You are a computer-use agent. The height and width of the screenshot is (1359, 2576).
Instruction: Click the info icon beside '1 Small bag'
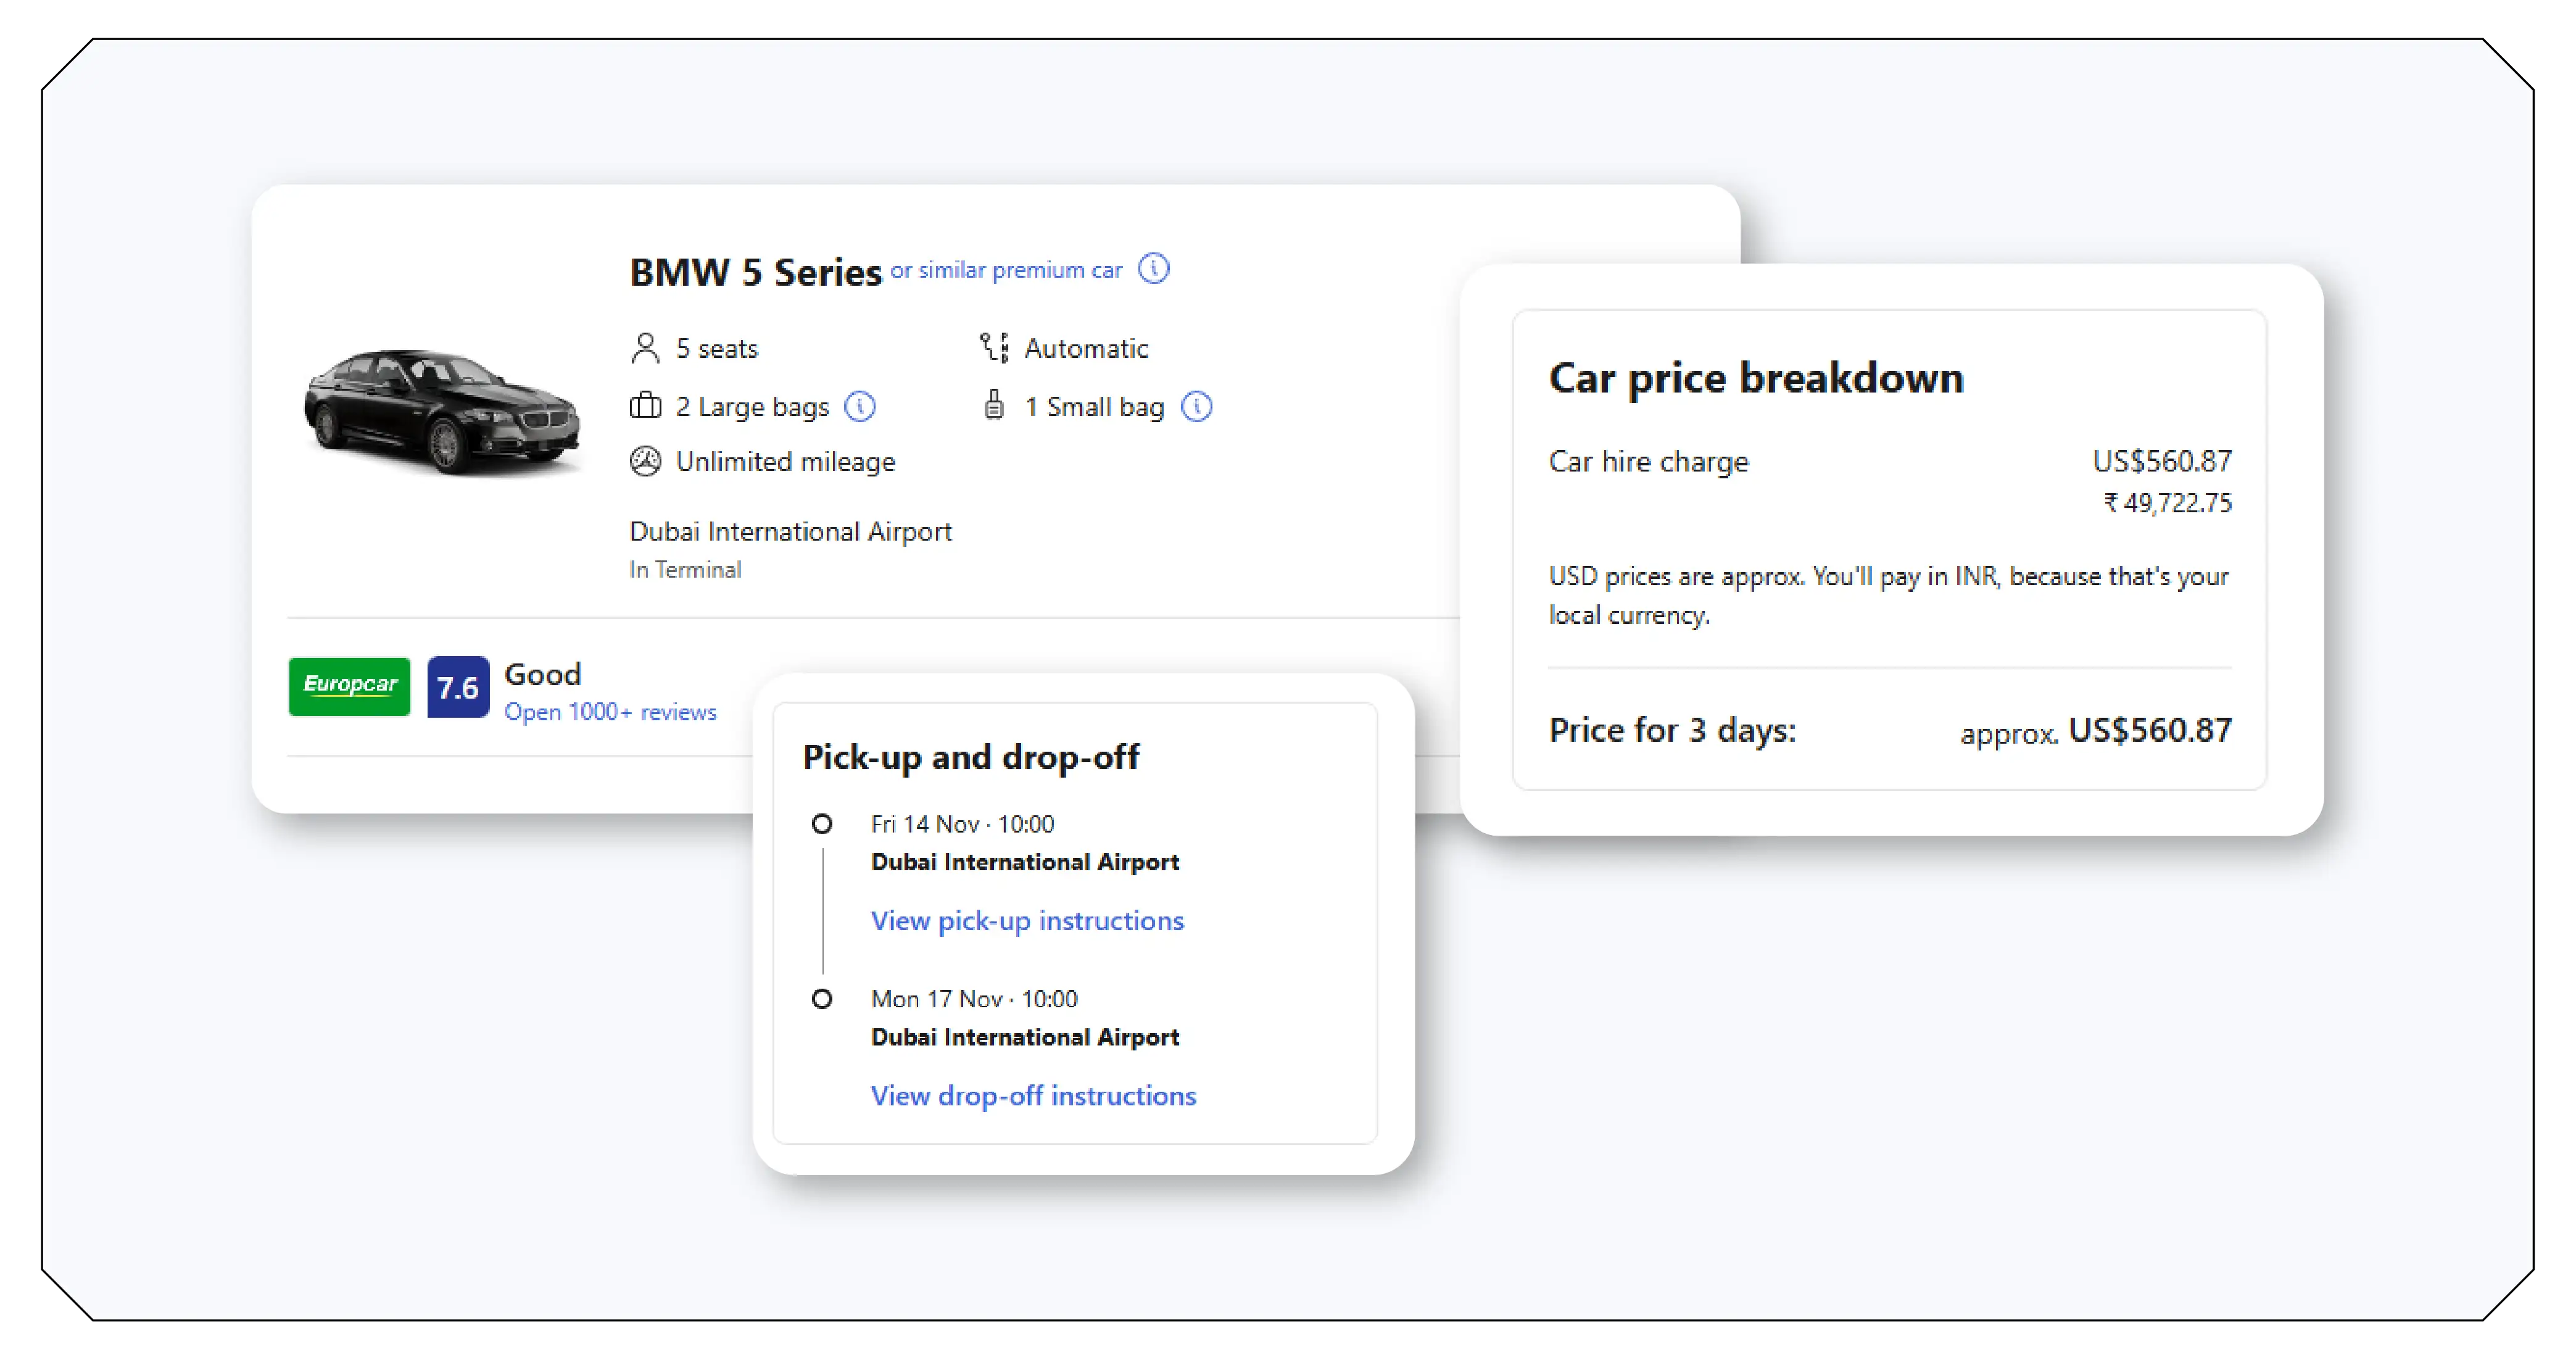1198,406
